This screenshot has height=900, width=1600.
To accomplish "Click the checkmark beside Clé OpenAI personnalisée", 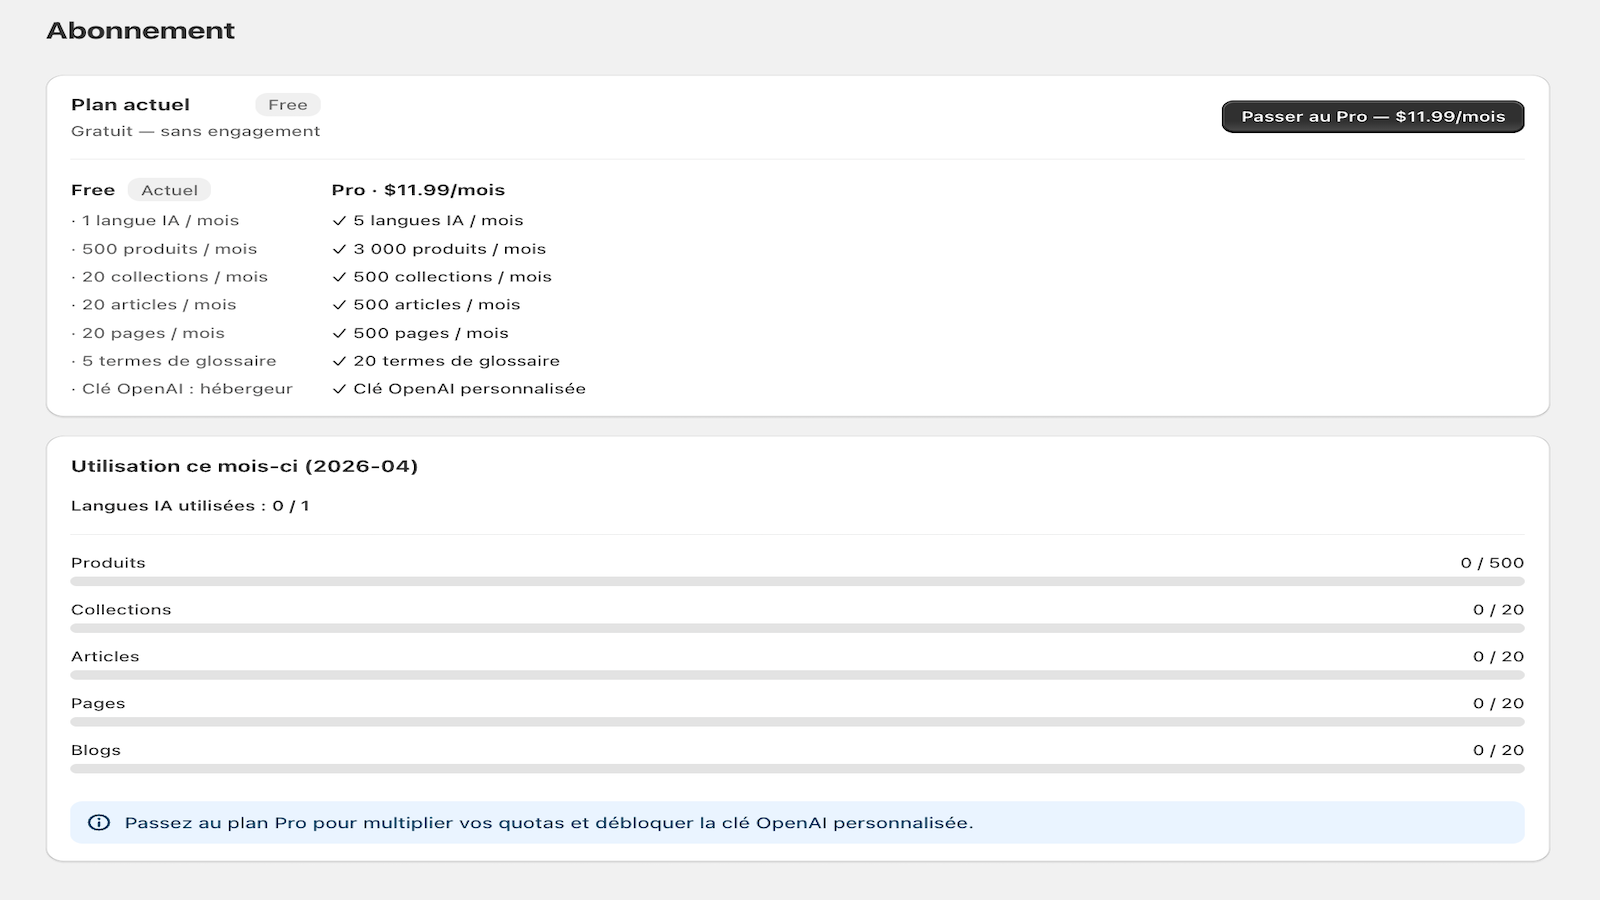I will (x=339, y=389).
